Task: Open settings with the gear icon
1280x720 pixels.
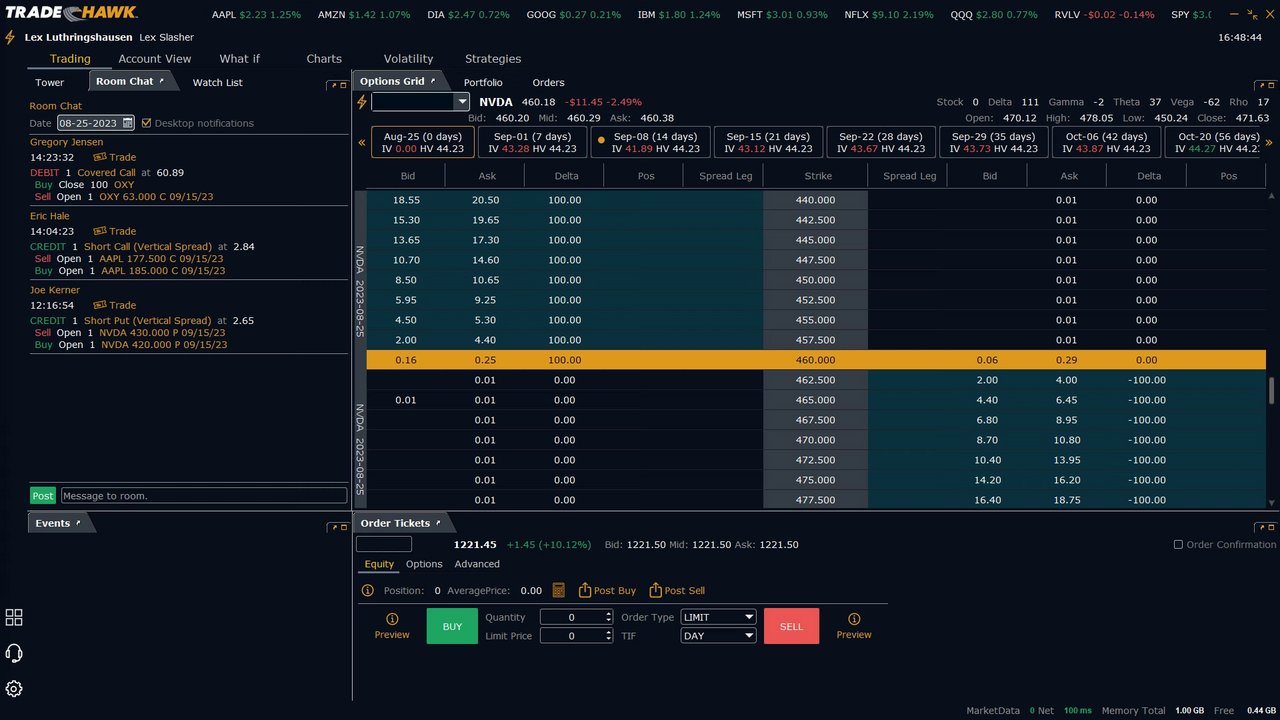Action: [x=14, y=689]
